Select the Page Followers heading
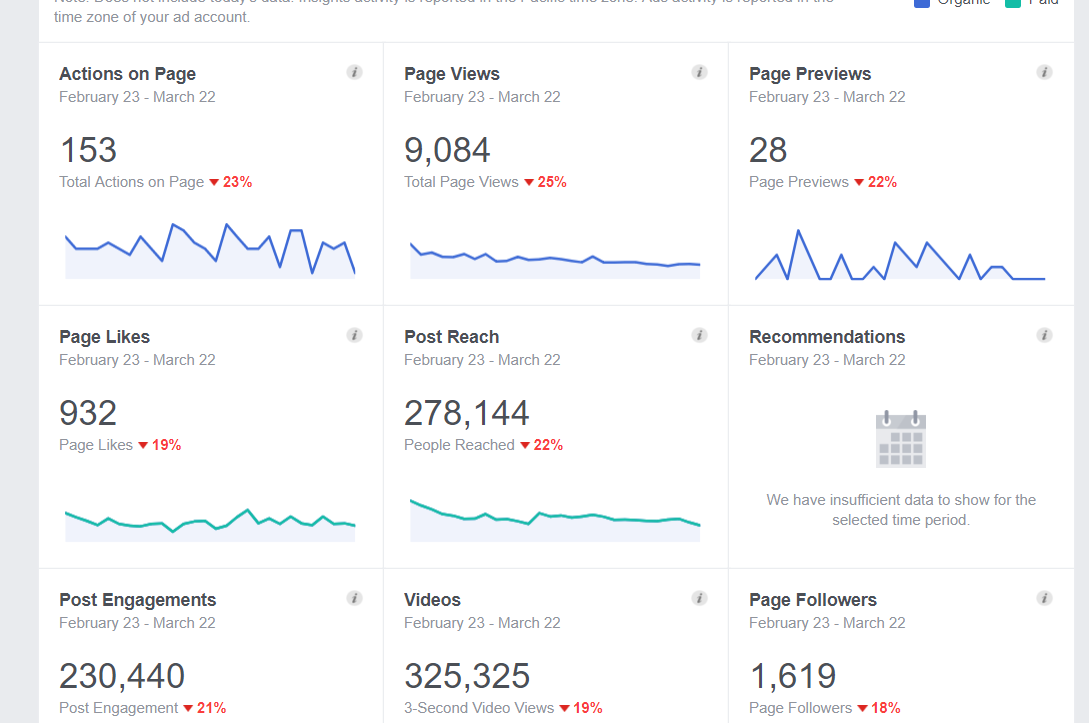This screenshot has height=723, width=1089. (813, 599)
